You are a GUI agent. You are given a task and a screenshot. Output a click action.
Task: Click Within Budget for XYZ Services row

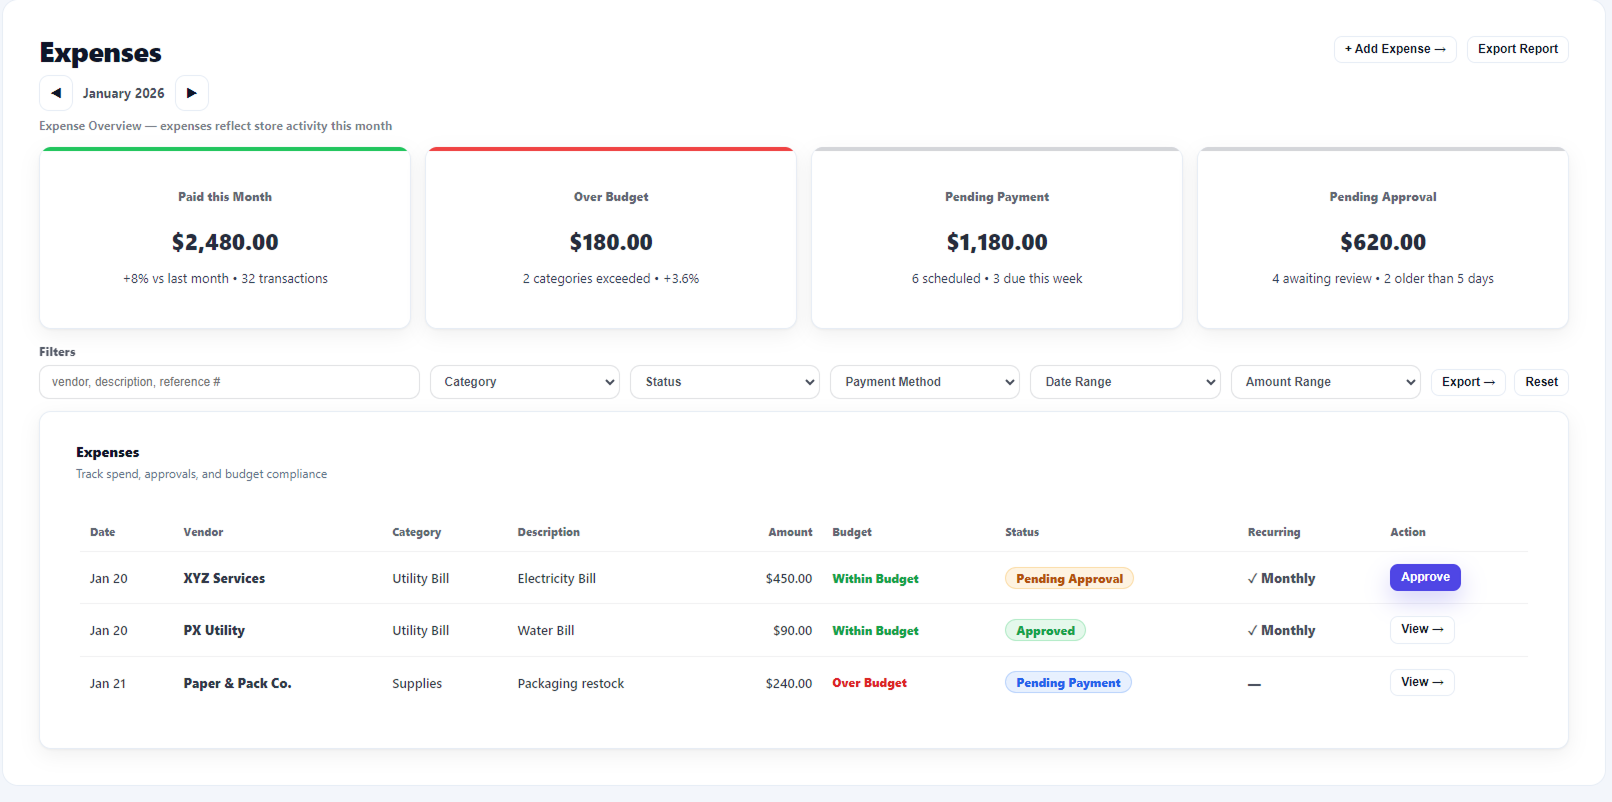875,578
